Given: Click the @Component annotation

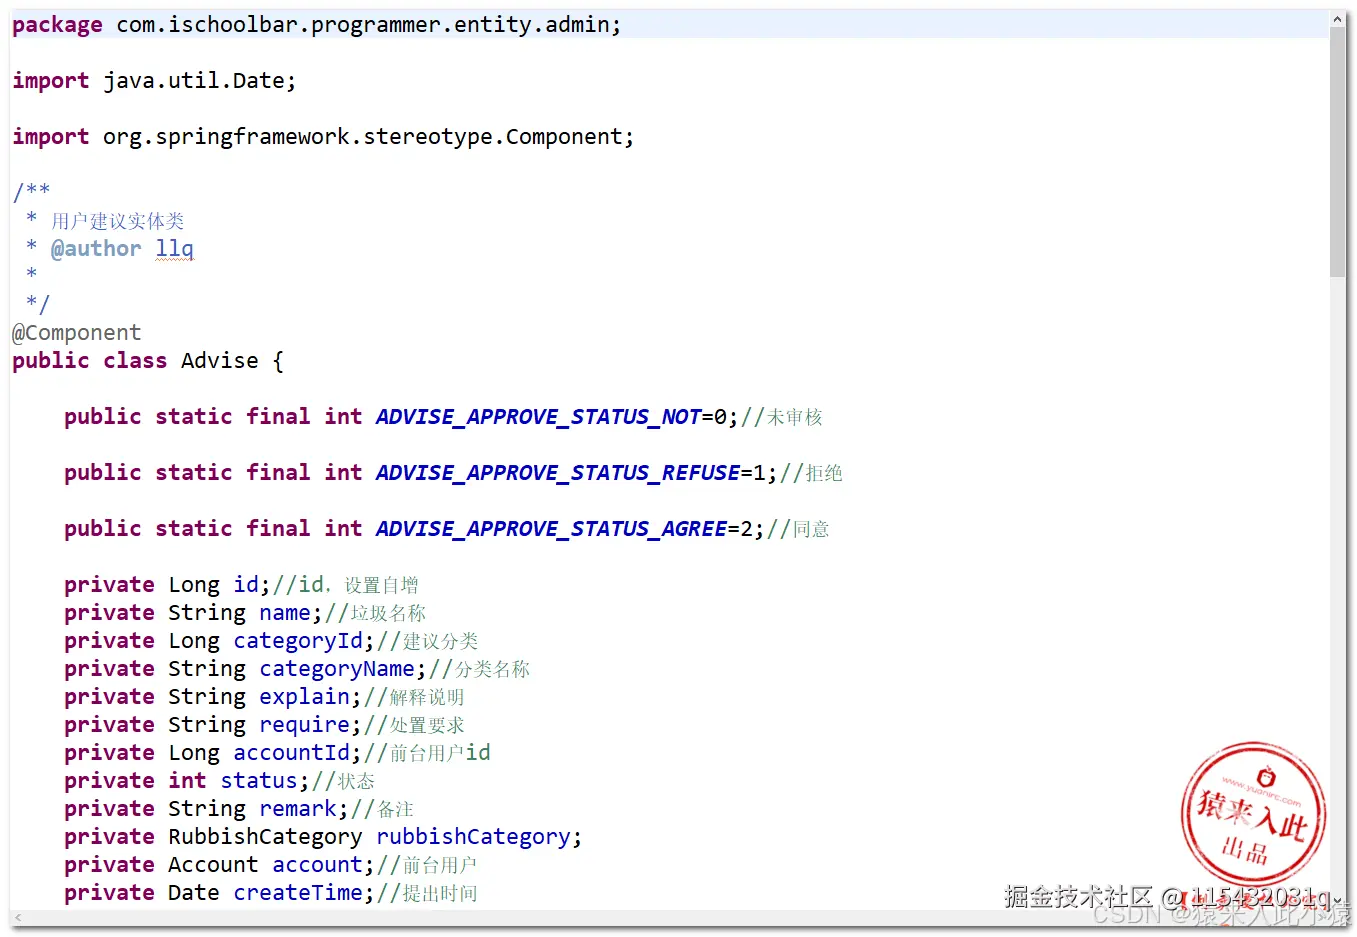Looking at the screenshot, I should tap(77, 333).
